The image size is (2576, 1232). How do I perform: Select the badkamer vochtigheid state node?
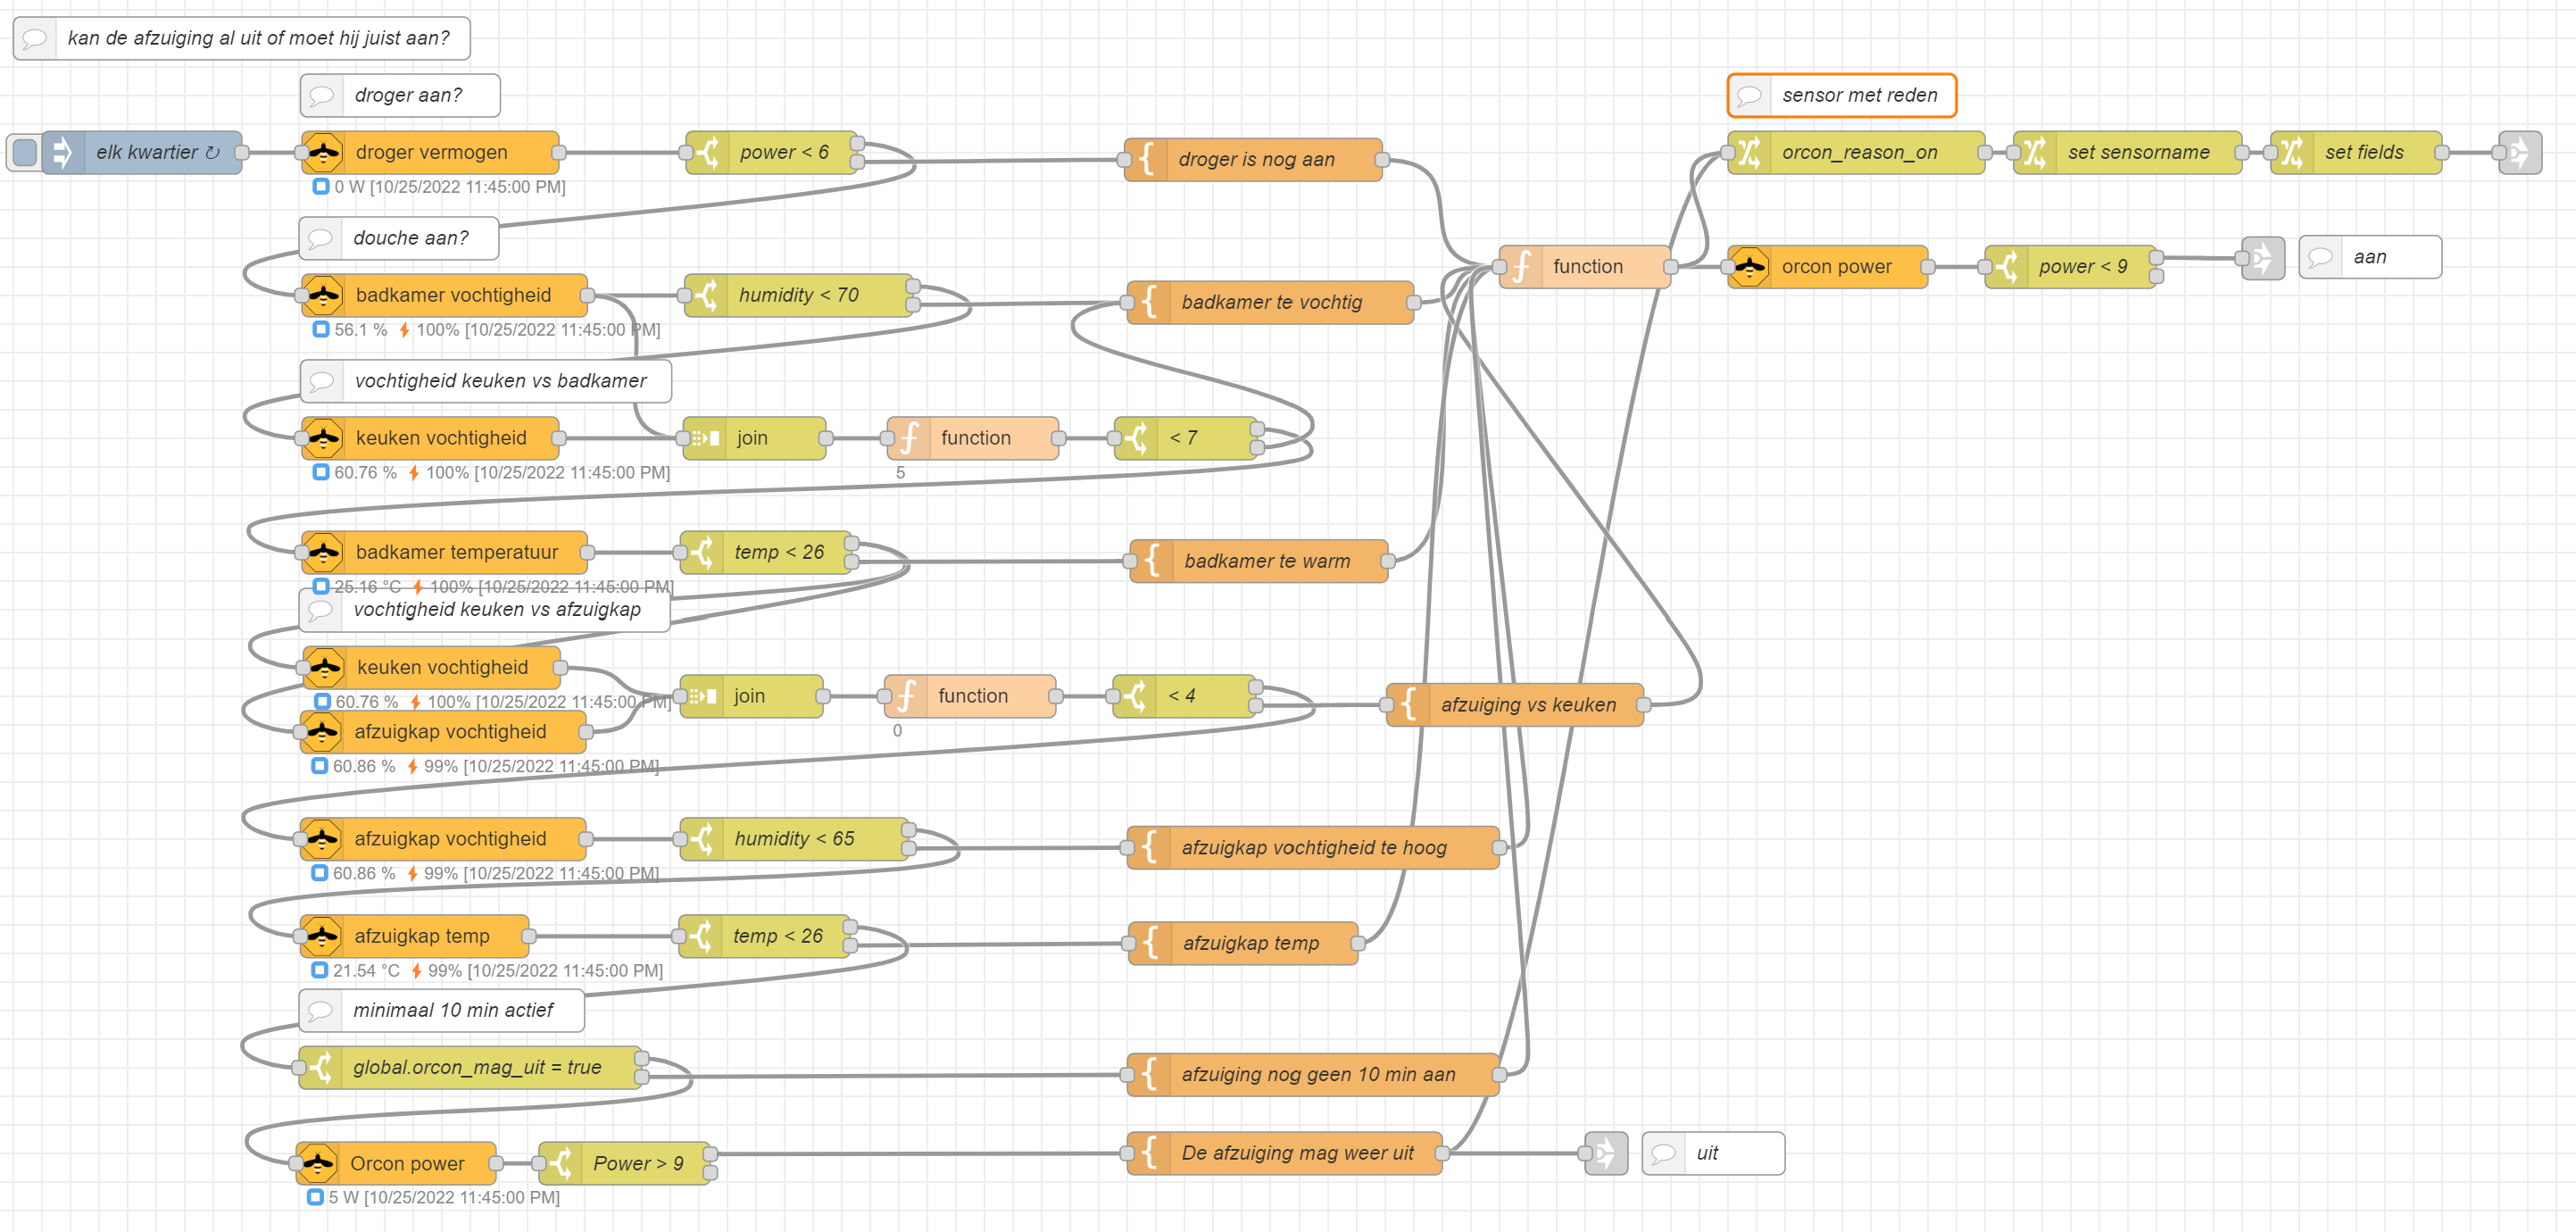444,295
